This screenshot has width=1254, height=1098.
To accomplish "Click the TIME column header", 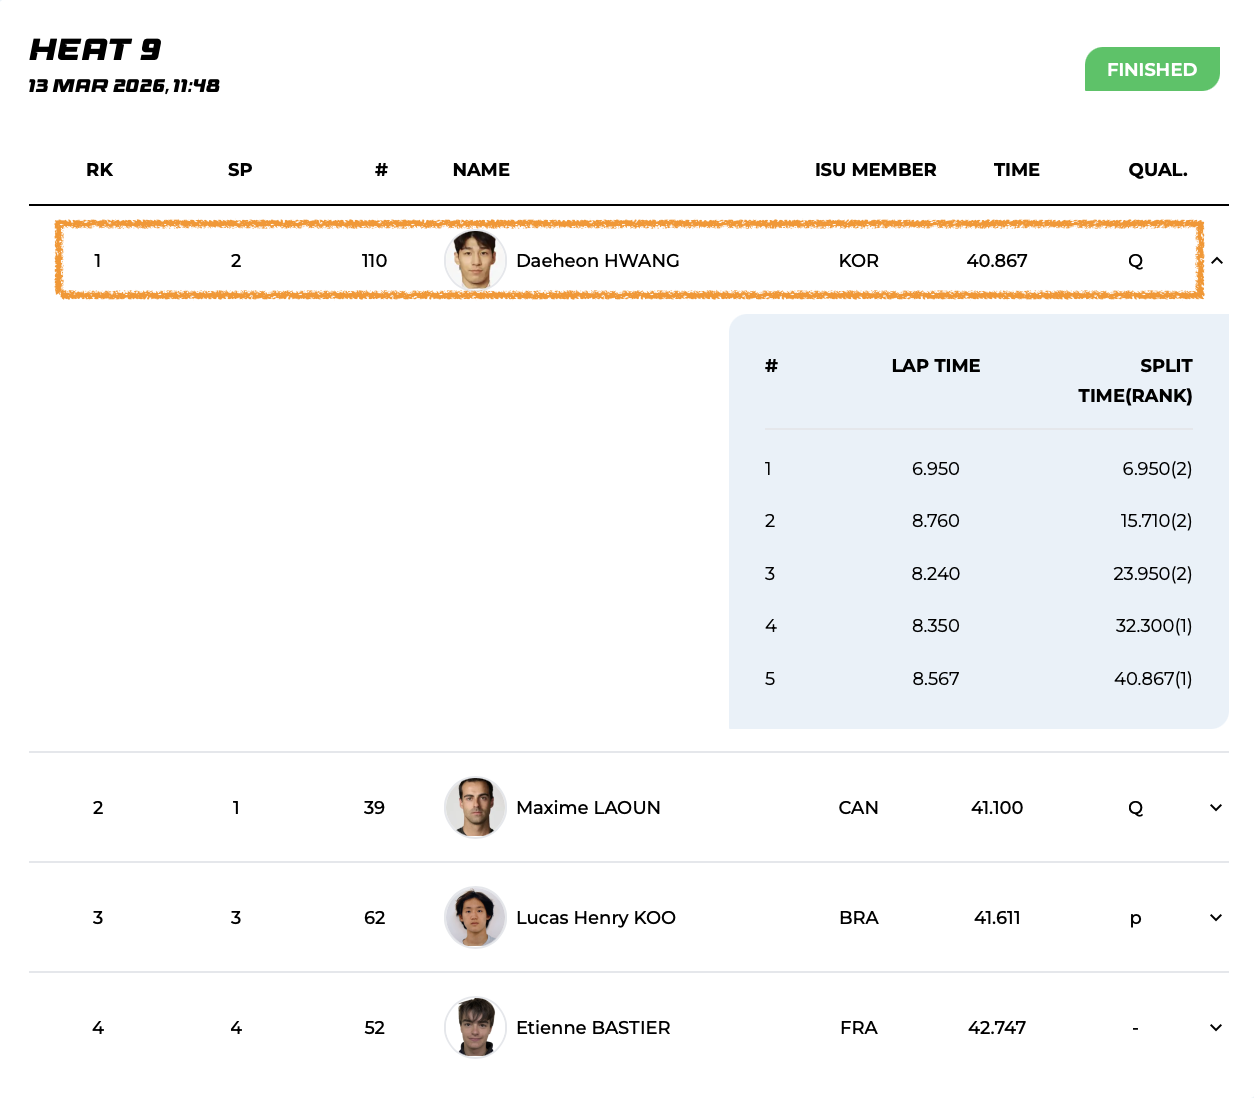I will point(1016,170).
